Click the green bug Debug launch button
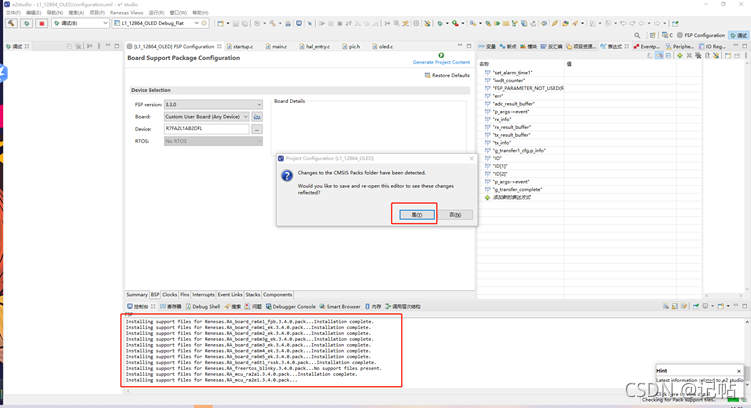Screen dimensions: 751x408 26,23
